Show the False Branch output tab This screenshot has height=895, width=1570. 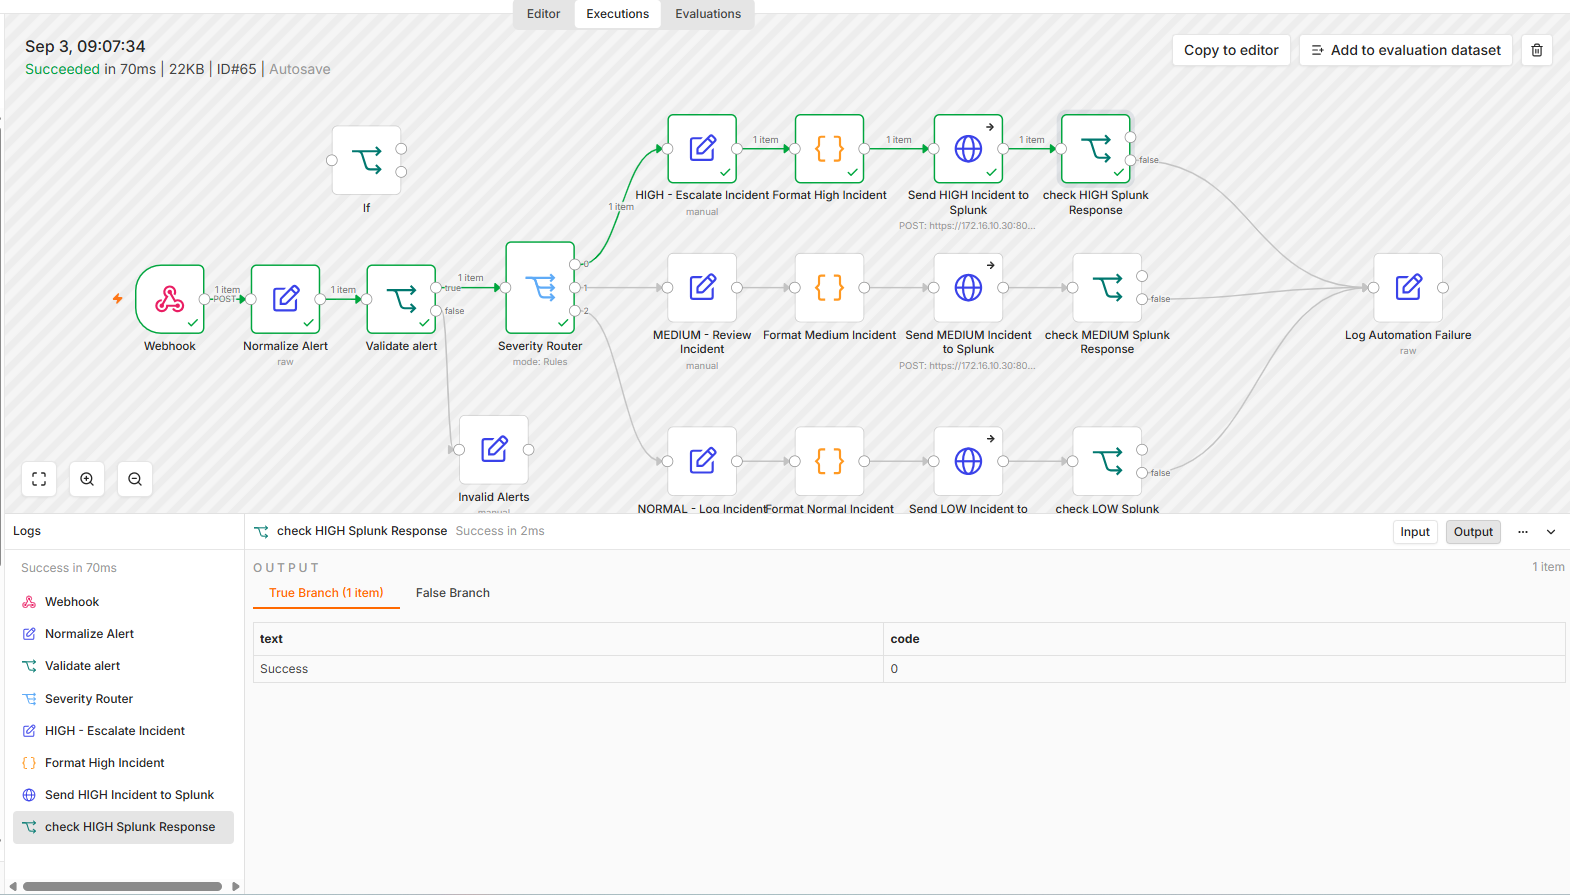coord(453,593)
